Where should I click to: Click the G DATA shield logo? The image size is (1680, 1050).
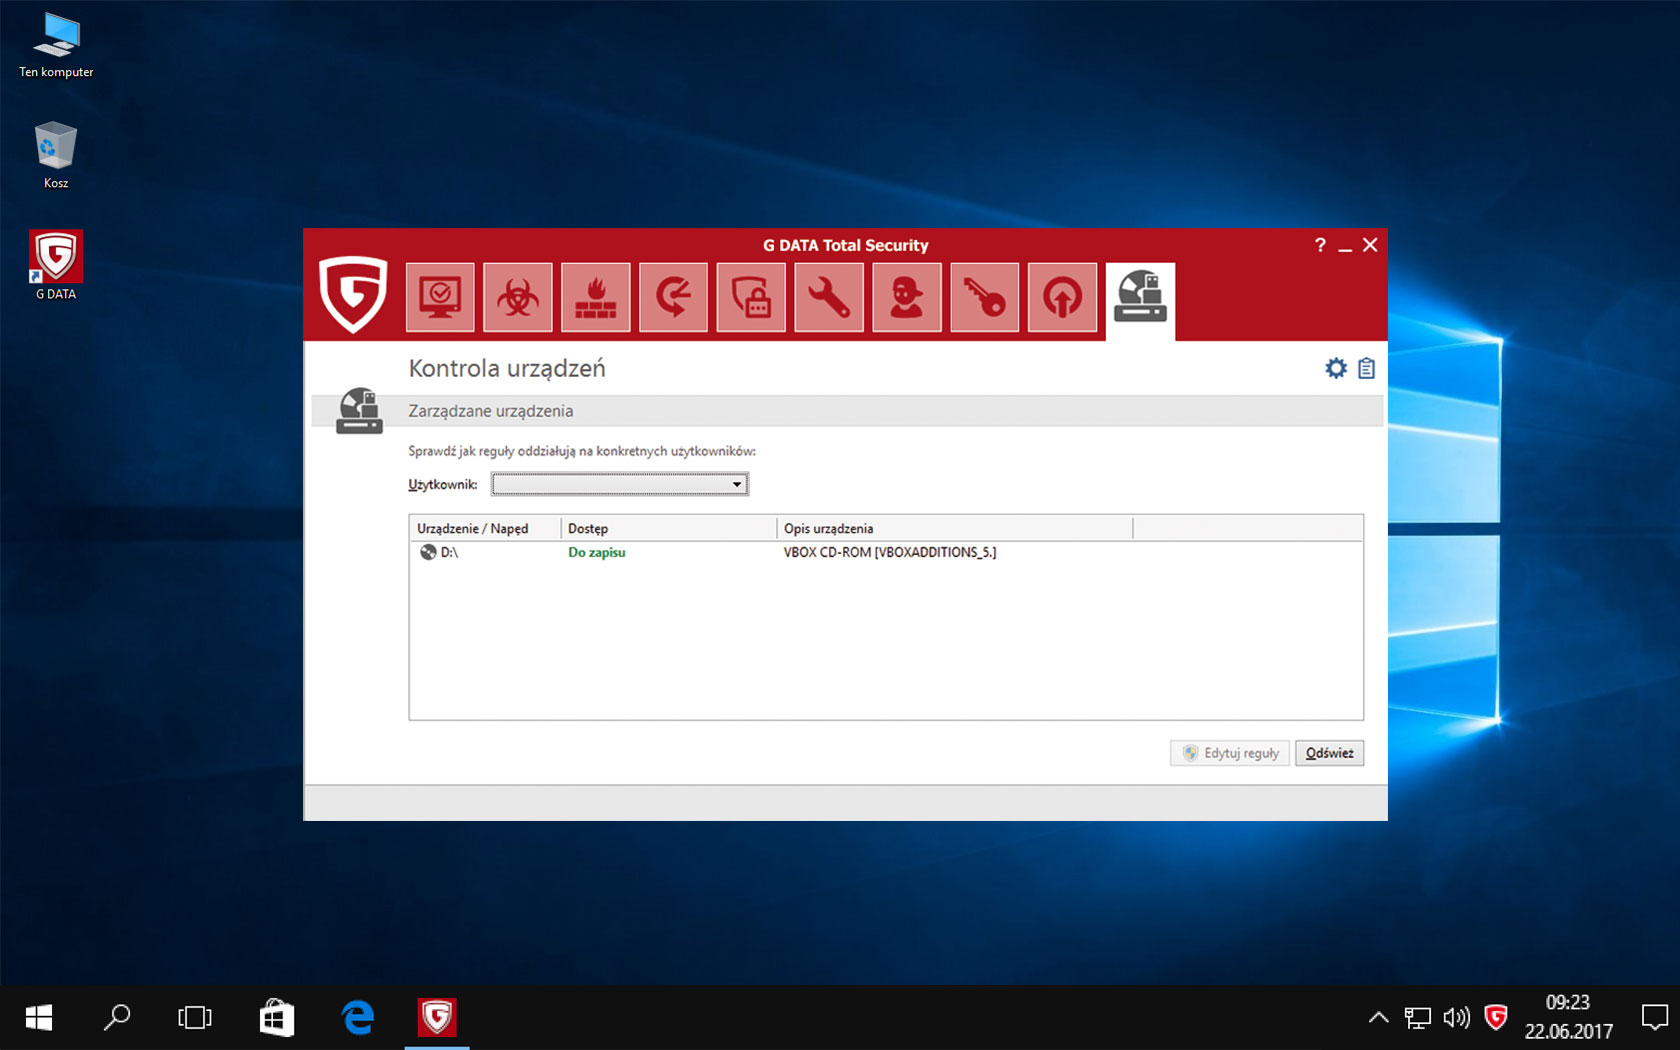pos(353,294)
